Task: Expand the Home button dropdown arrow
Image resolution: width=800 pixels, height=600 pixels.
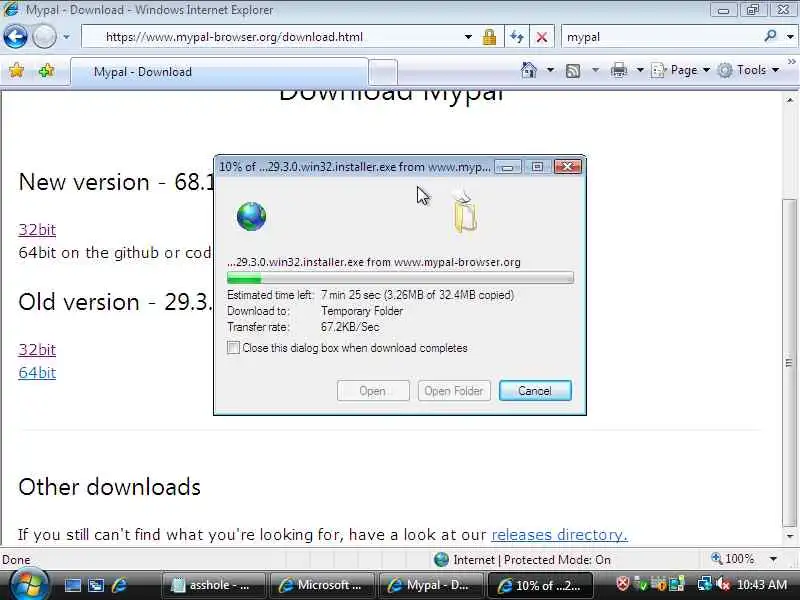Action: (x=550, y=70)
